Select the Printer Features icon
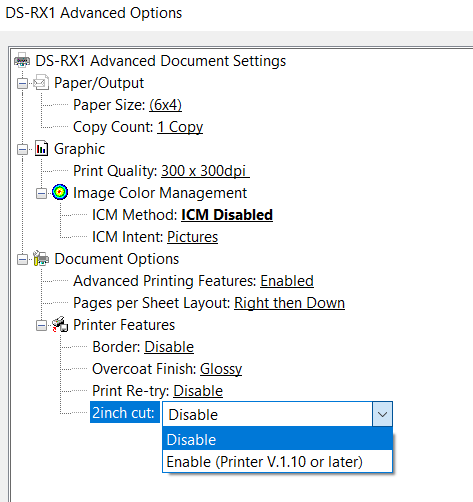The height and width of the screenshot is (502, 473). [x=60, y=324]
